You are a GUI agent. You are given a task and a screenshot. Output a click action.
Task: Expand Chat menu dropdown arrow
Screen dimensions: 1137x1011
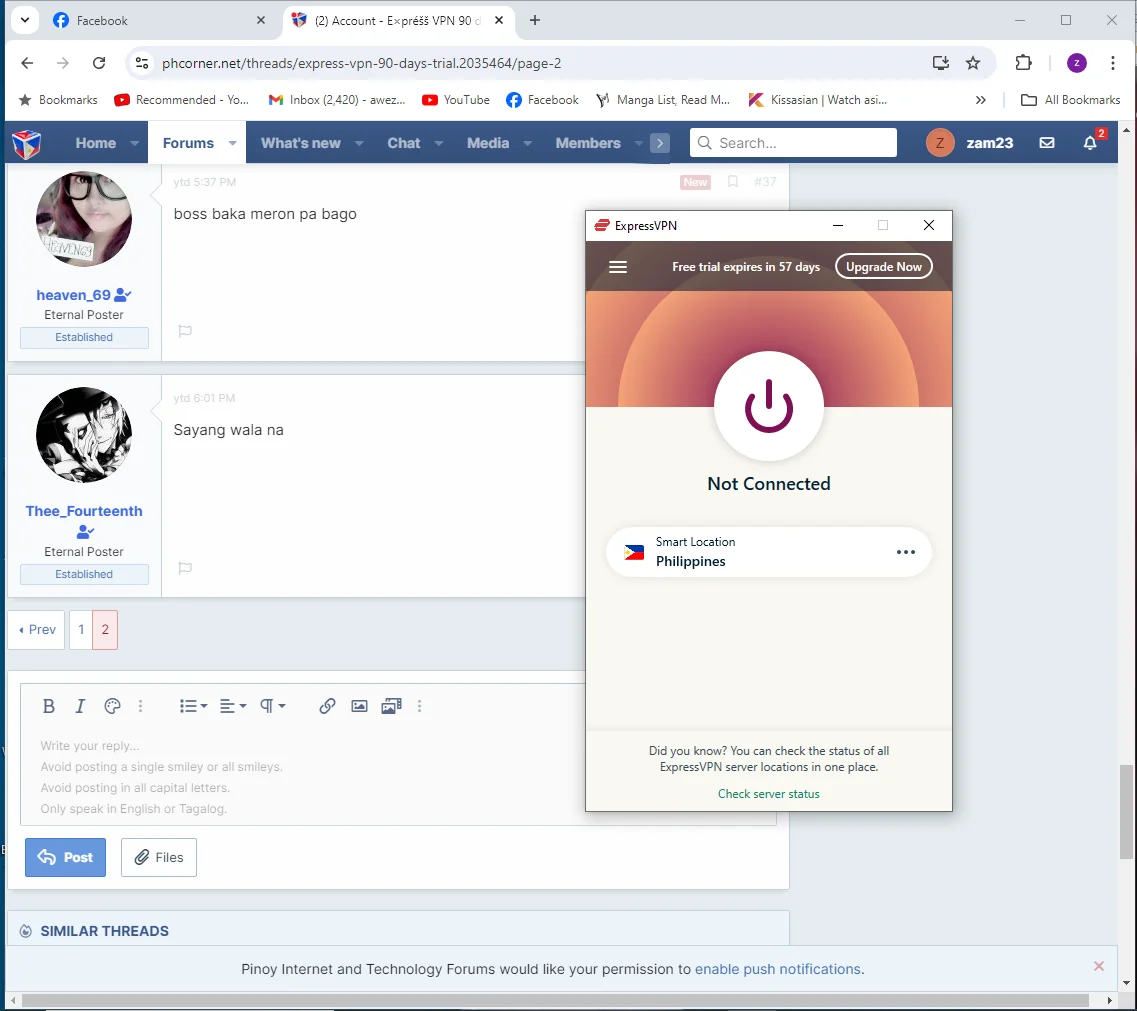(439, 144)
